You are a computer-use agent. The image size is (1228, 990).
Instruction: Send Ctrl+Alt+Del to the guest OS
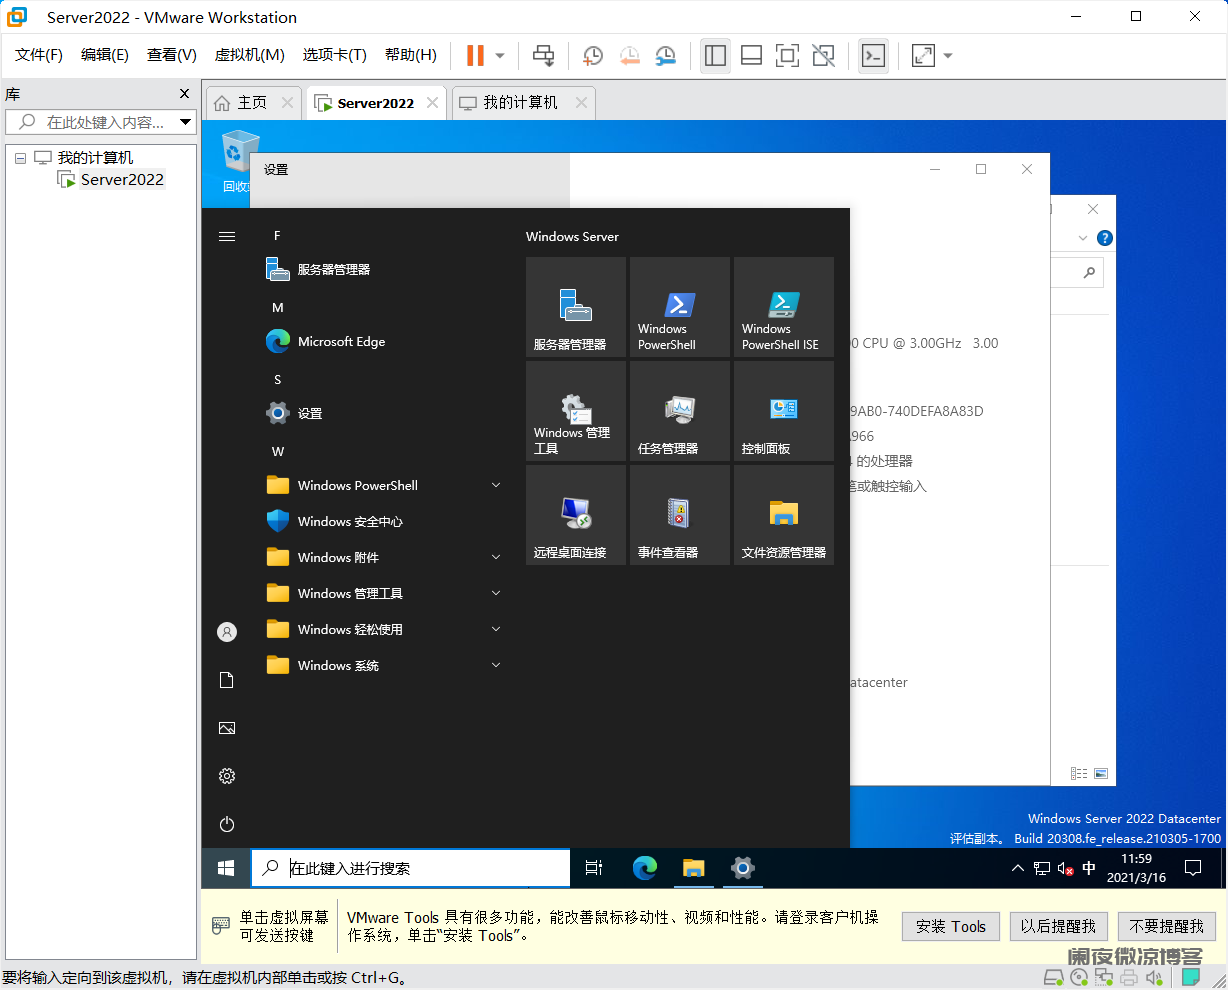coord(544,56)
